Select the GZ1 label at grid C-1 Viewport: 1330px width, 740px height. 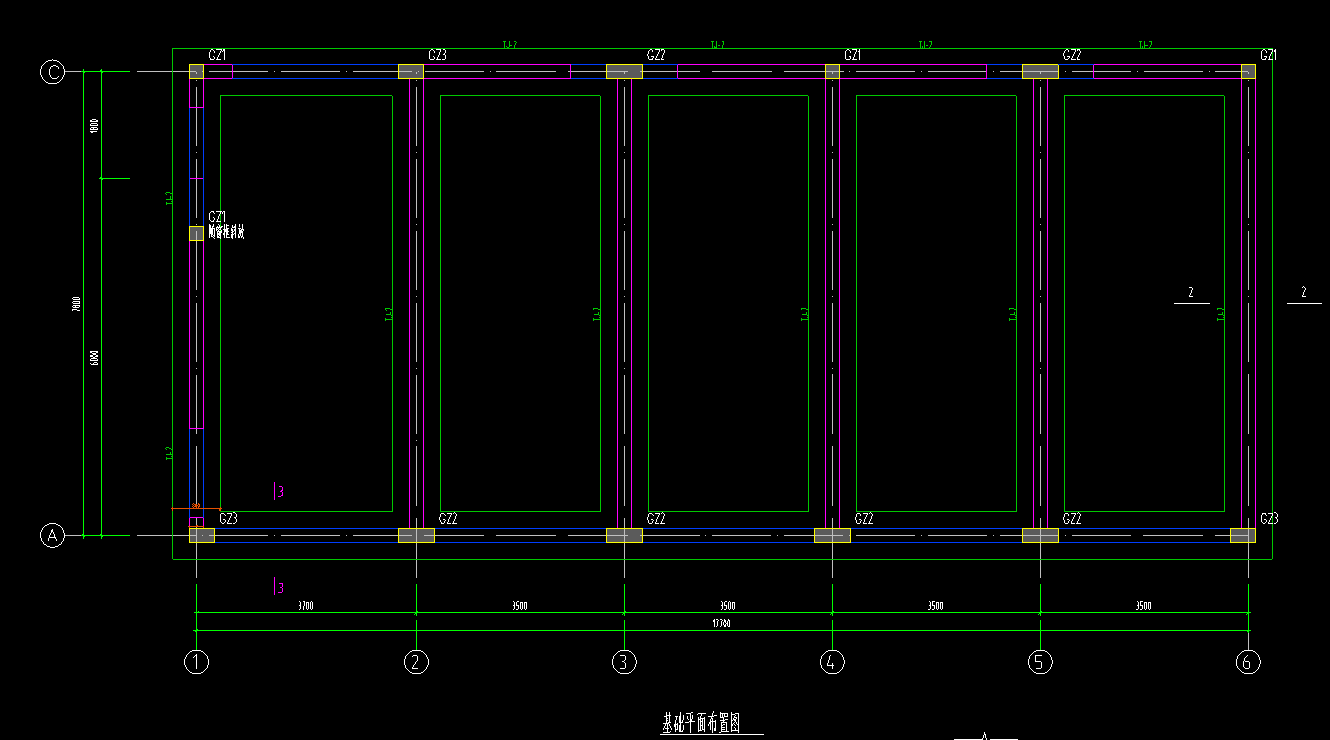(217, 55)
